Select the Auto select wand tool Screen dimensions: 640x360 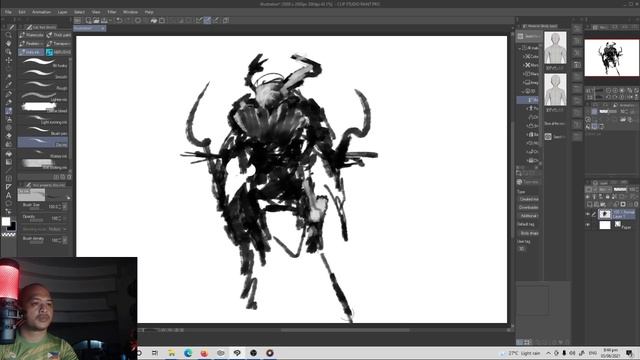pyautogui.click(x=9, y=77)
